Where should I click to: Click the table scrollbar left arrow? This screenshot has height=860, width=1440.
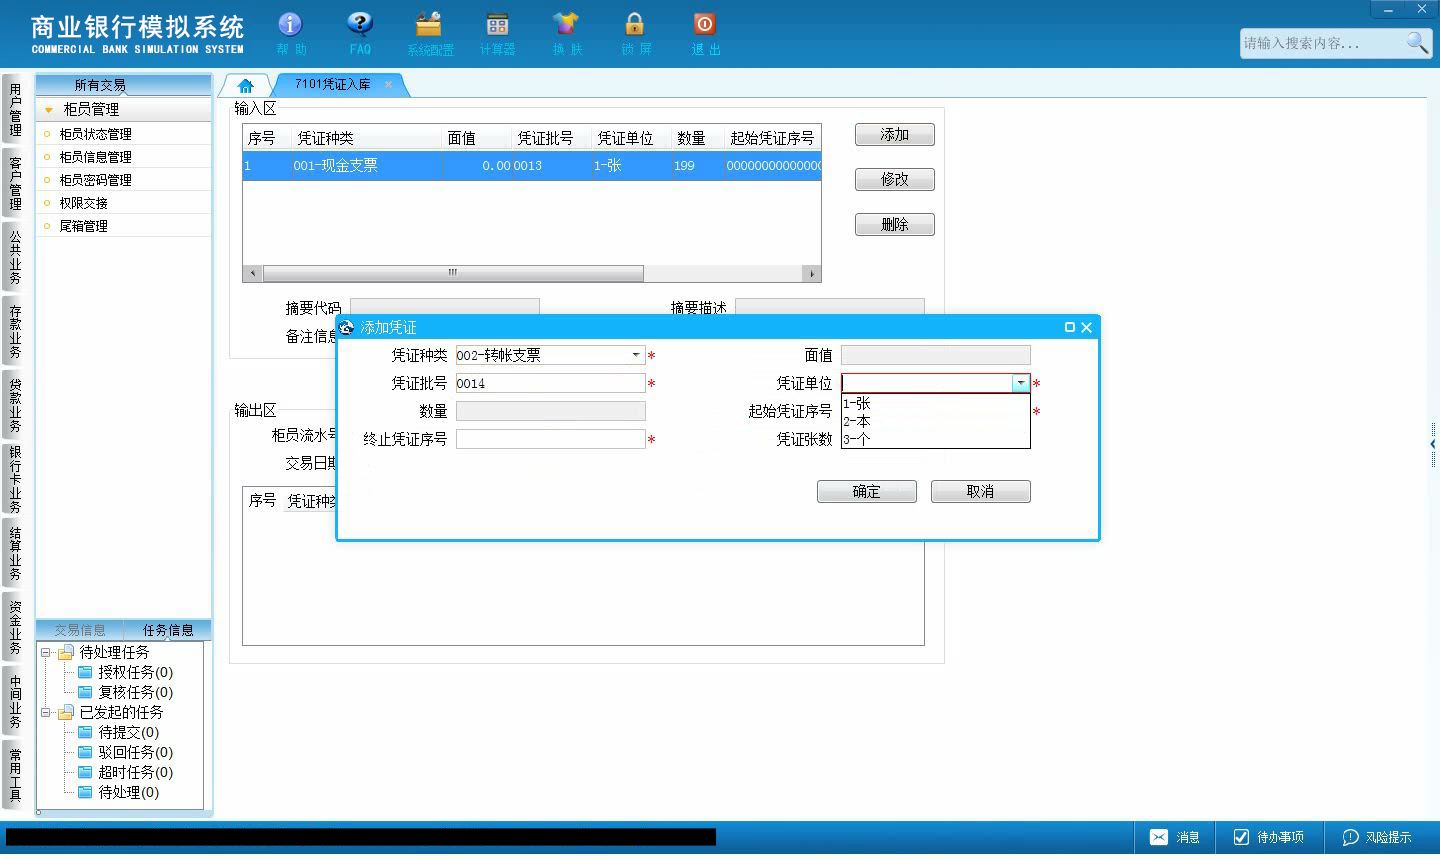[253, 273]
